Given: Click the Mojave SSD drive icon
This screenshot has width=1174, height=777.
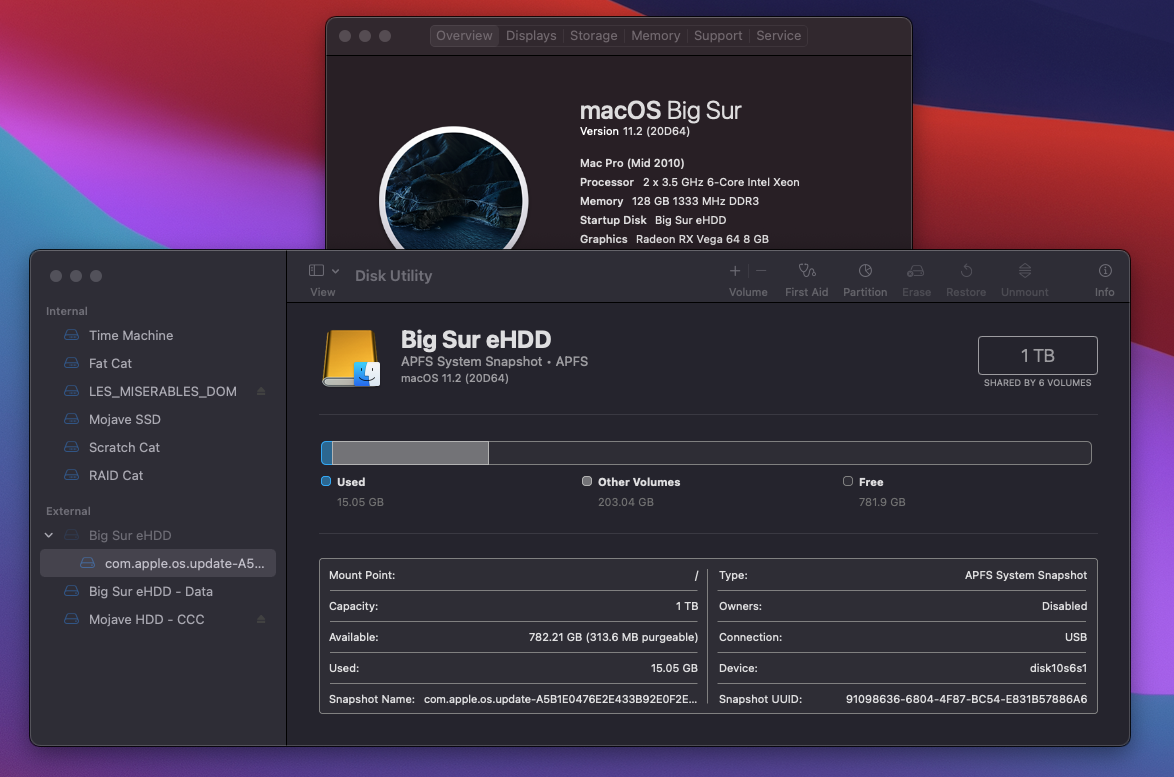Looking at the screenshot, I should 72,418.
